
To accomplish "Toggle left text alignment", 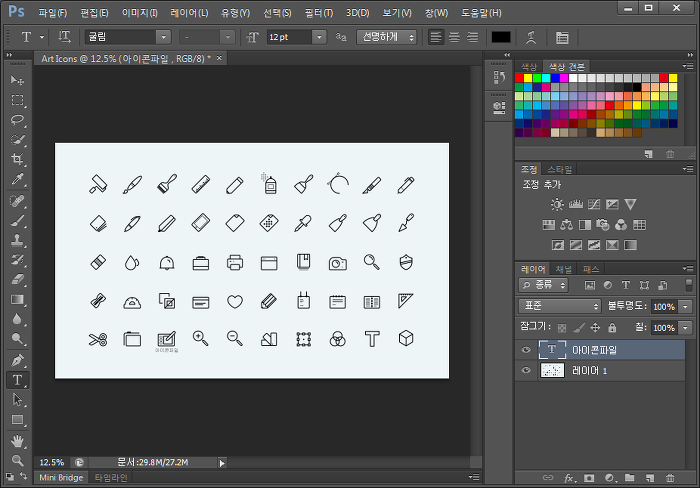I will (x=436, y=37).
